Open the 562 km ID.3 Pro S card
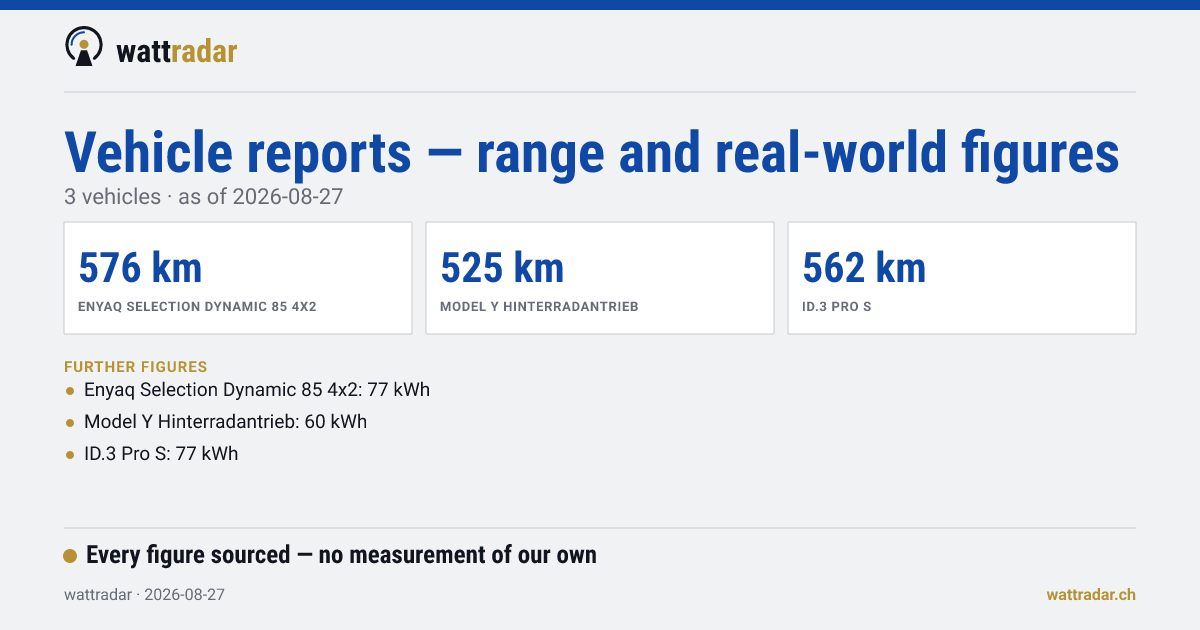This screenshot has width=1200, height=630. click(x=962, y=278)
